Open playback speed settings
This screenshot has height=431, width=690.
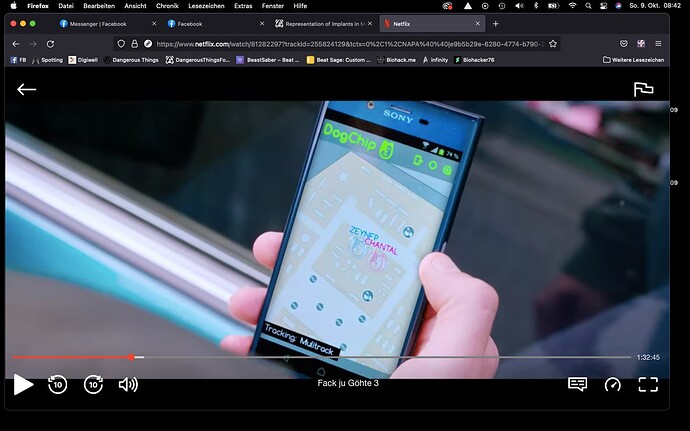point(613,384)
